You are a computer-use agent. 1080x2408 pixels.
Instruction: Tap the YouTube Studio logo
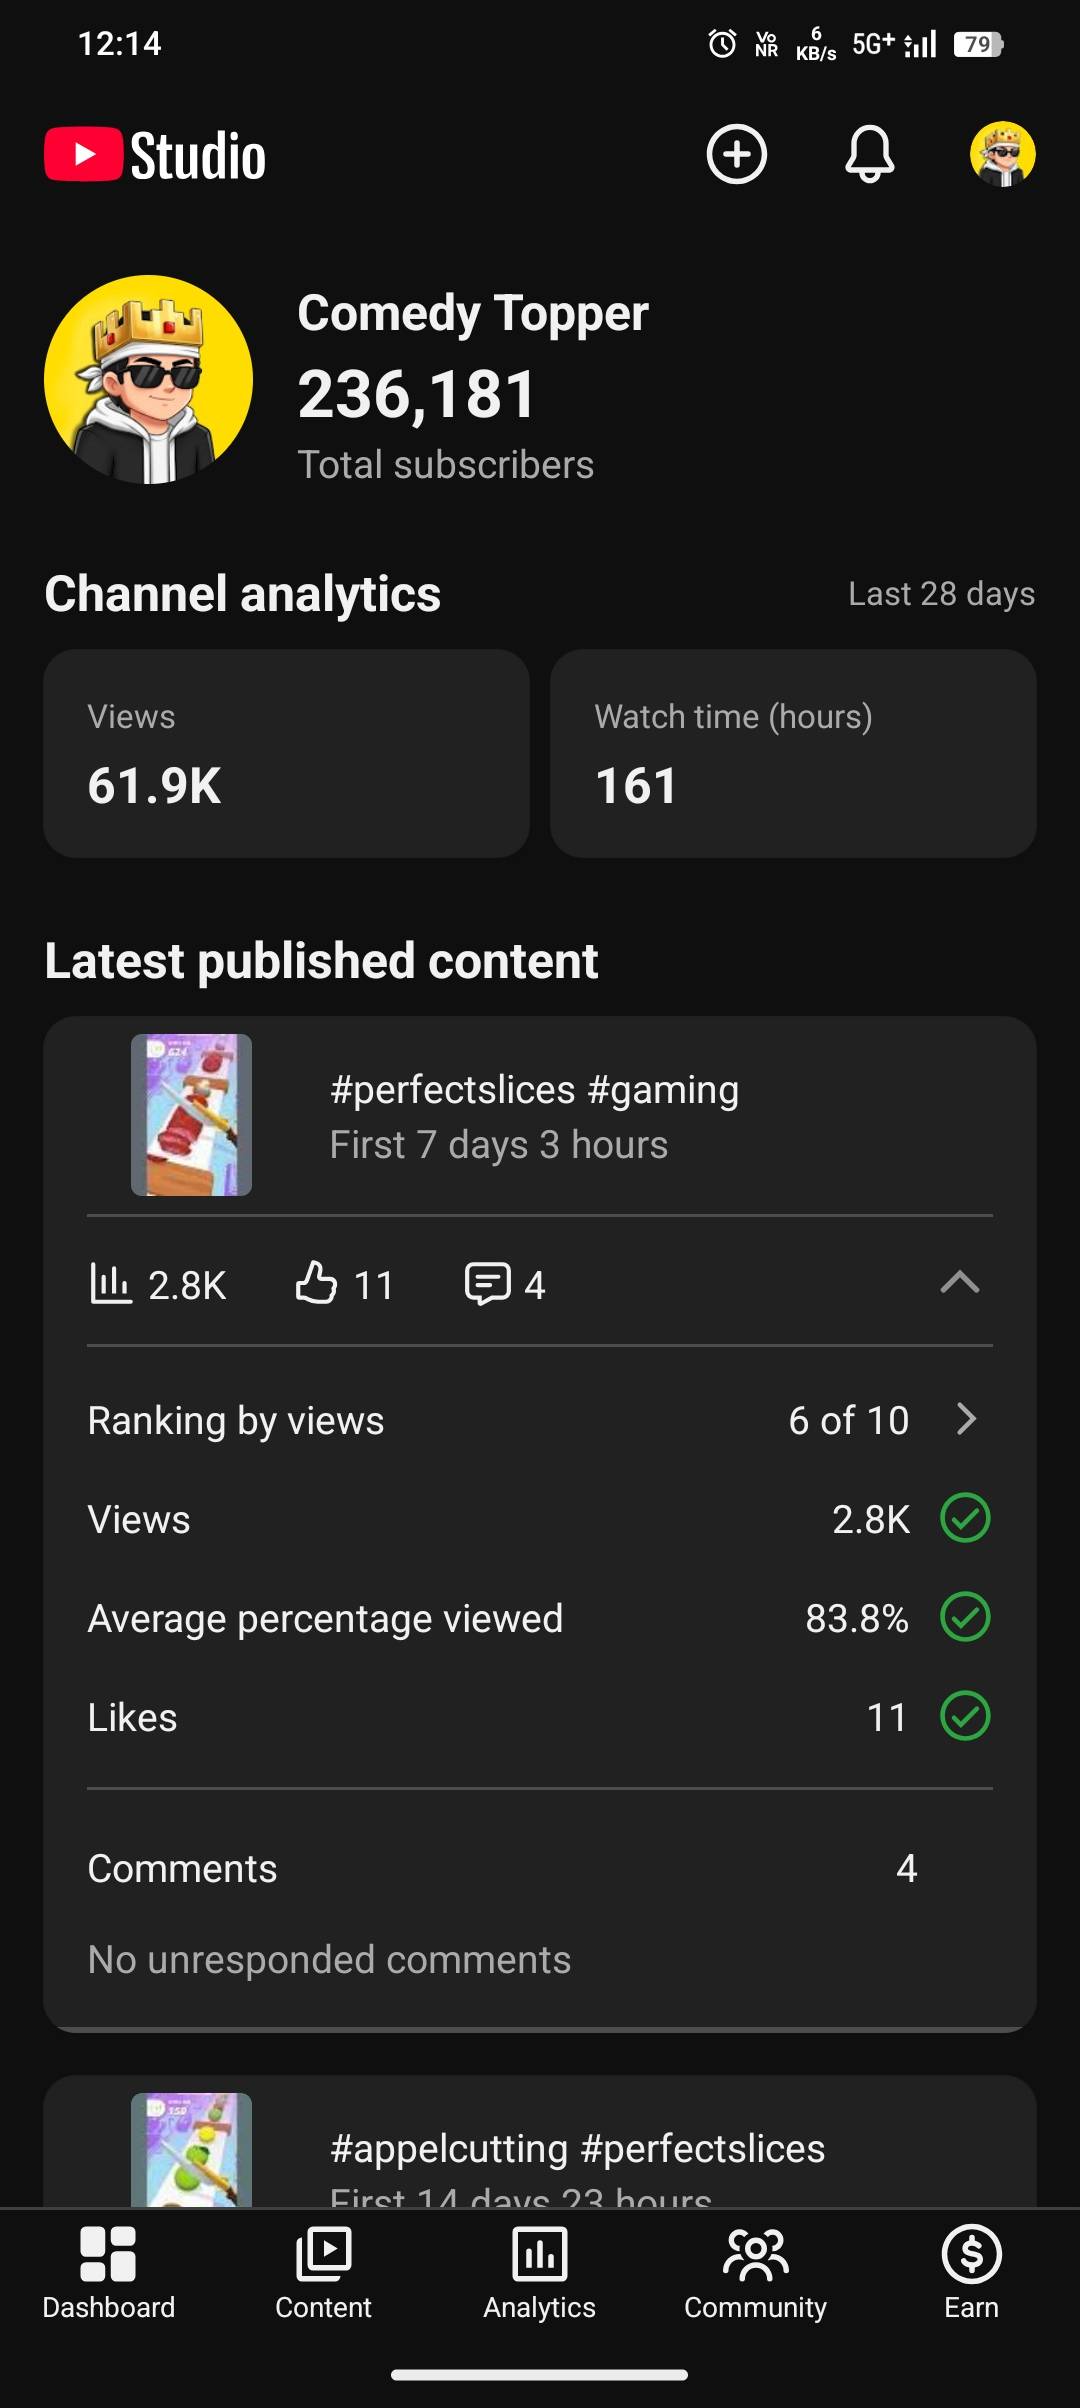(156, 156)
